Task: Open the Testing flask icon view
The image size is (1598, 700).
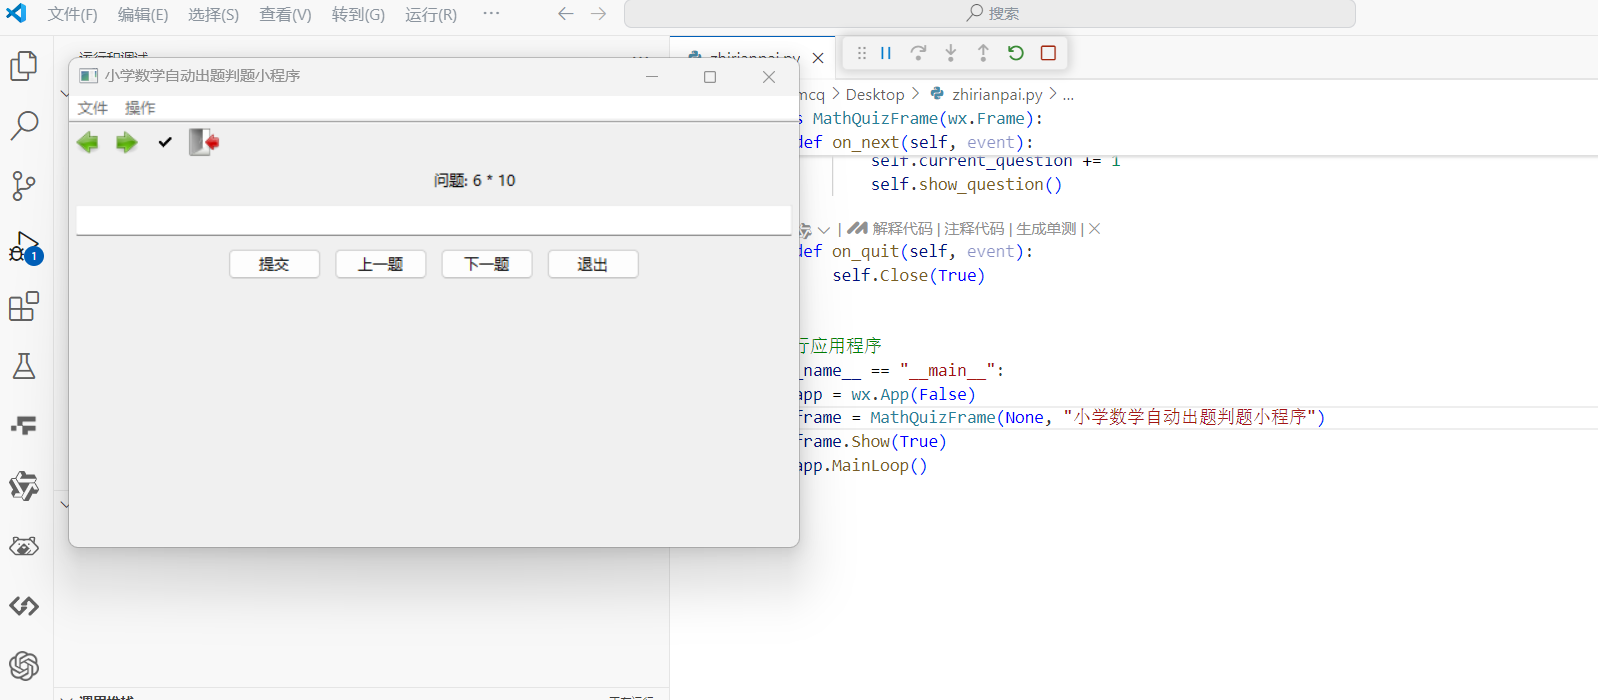Action: click(x=24, y=366)
